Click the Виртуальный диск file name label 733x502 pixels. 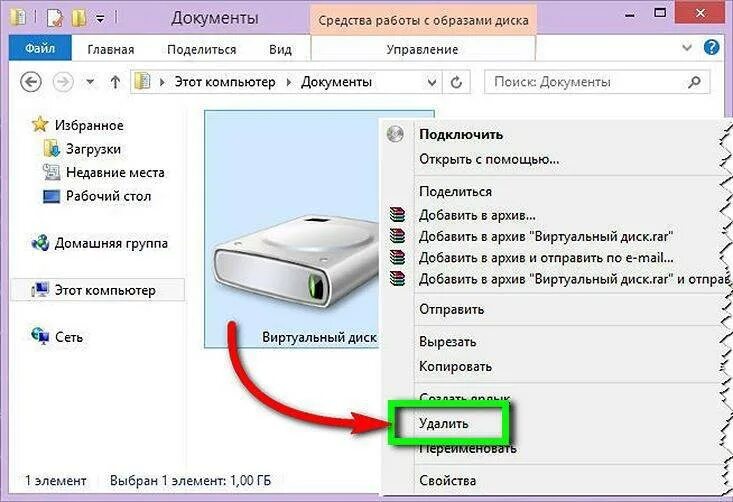[319, 337]
